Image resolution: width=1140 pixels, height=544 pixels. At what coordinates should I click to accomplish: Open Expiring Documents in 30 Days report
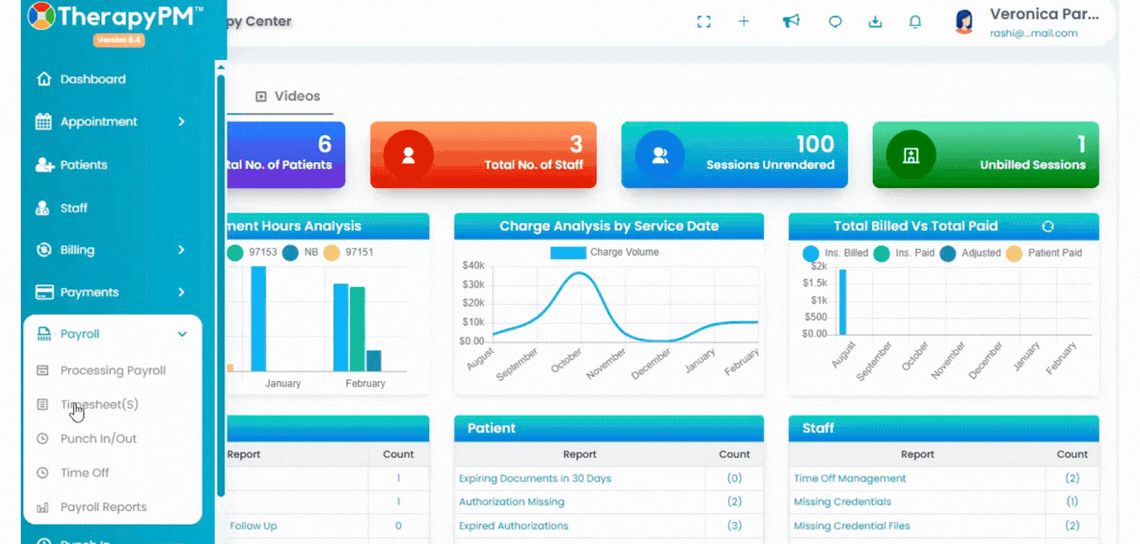[x=535, y=479]
